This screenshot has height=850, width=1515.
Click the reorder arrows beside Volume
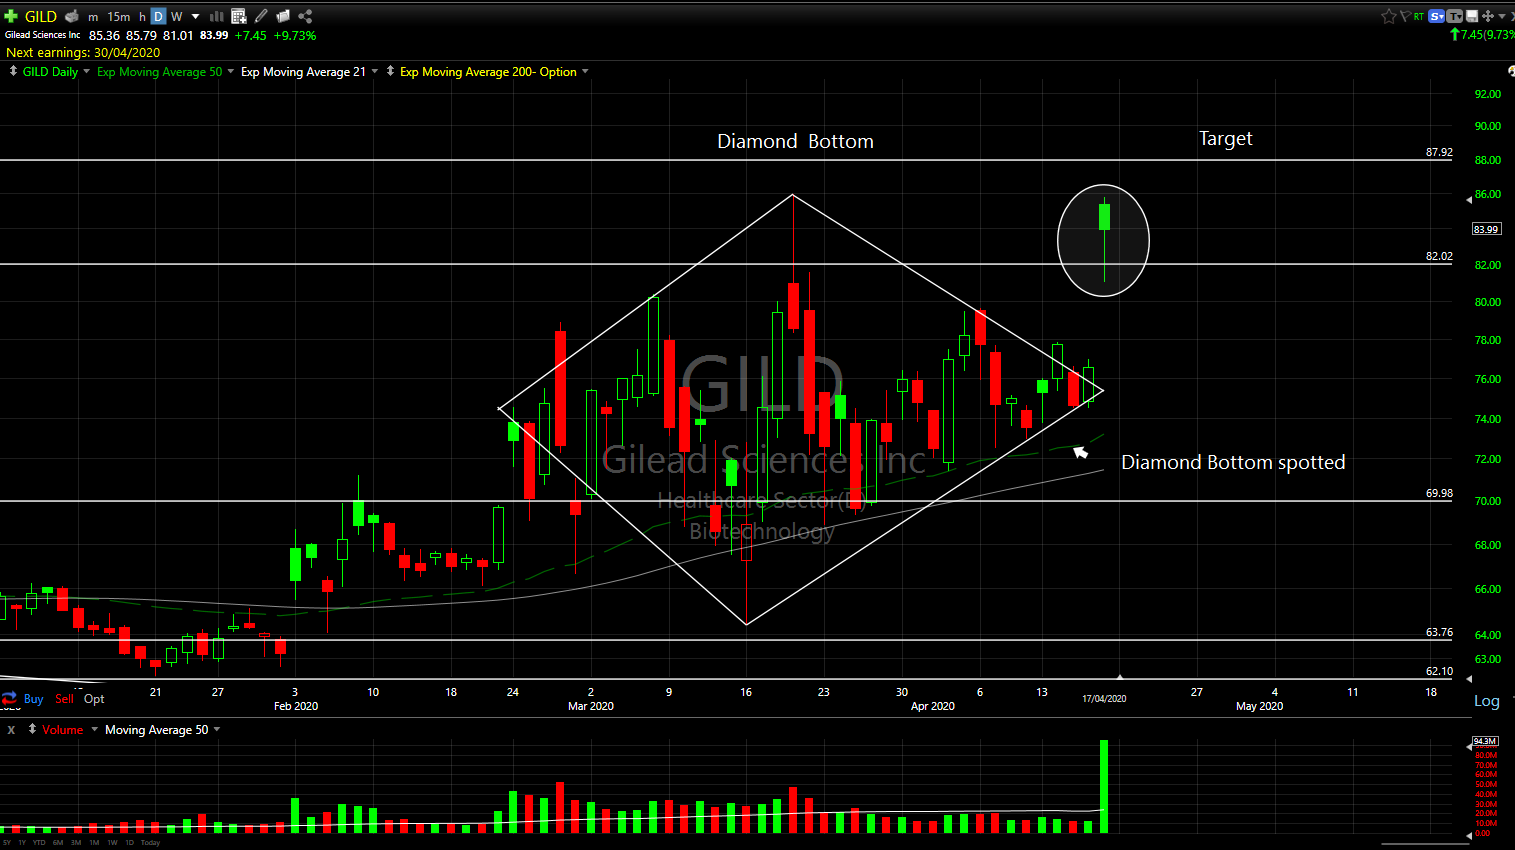[32, 729]
